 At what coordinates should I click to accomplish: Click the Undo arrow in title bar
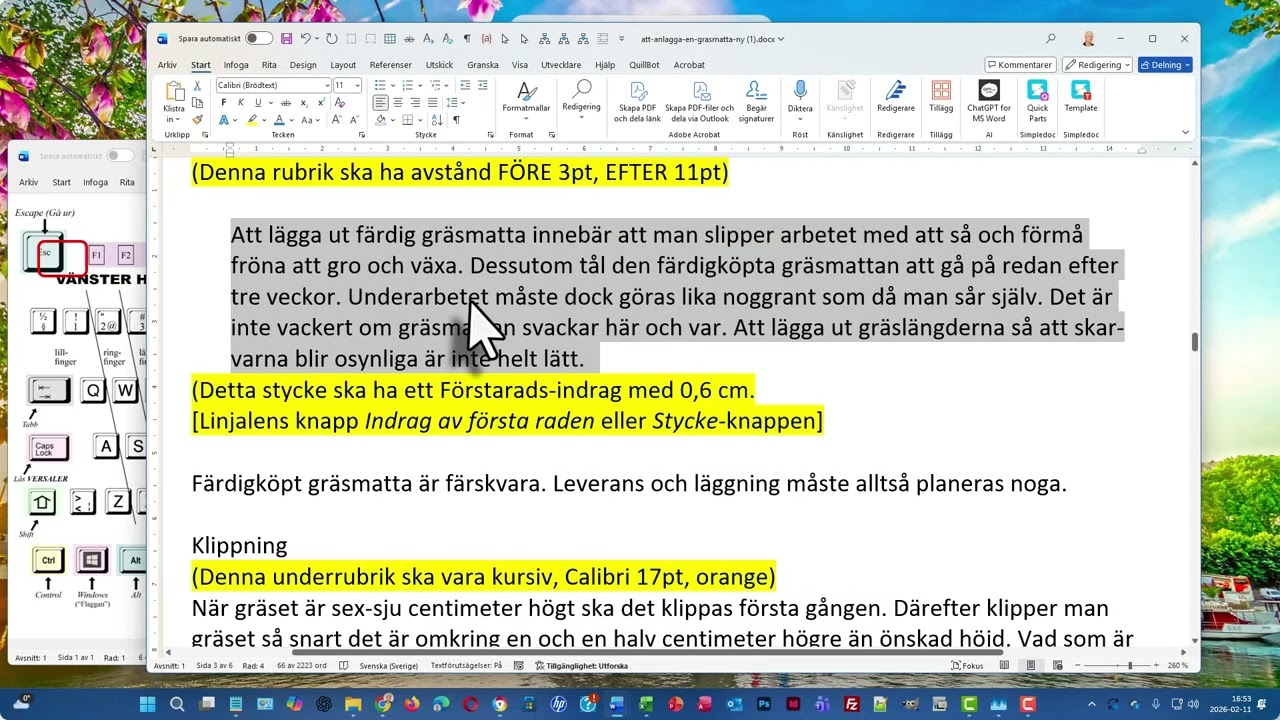coord(306,38)
